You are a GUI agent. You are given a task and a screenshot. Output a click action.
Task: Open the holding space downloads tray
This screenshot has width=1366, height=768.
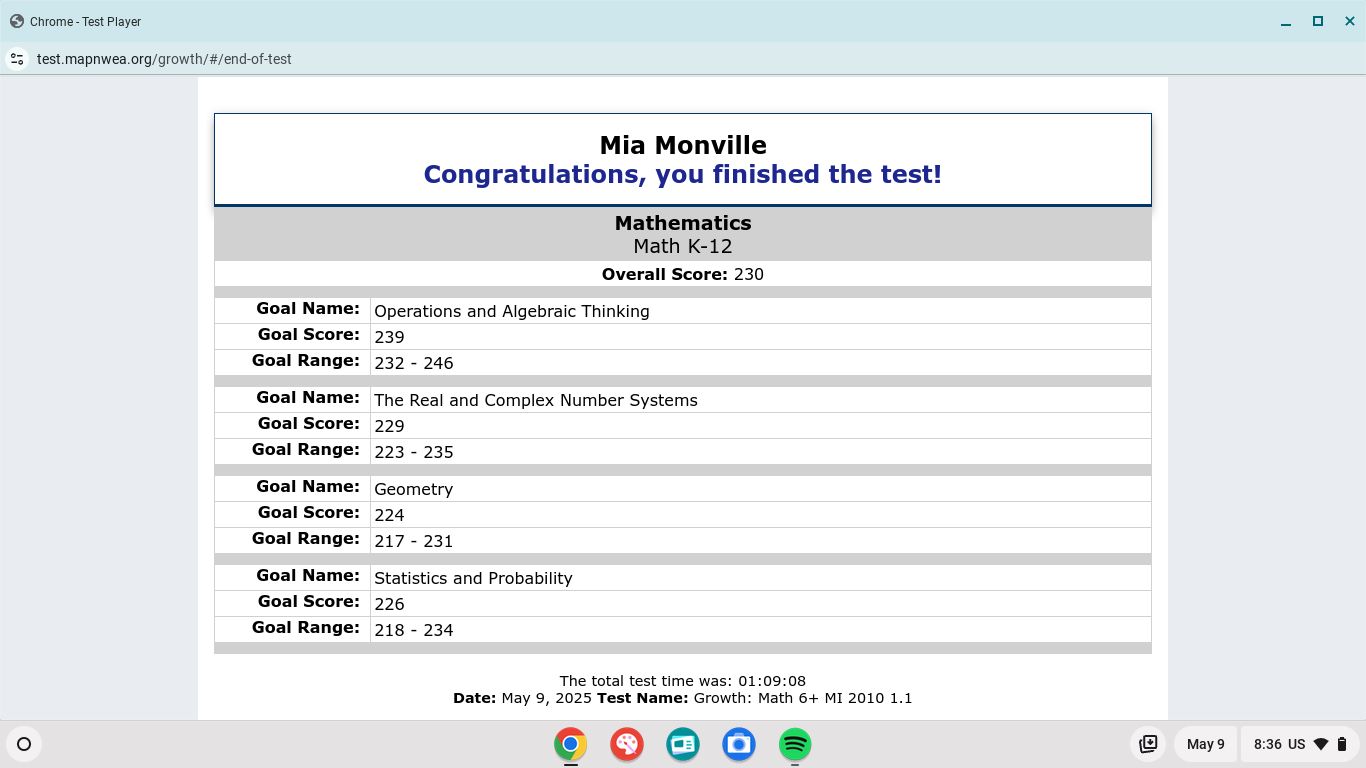tap(1149, 744)
